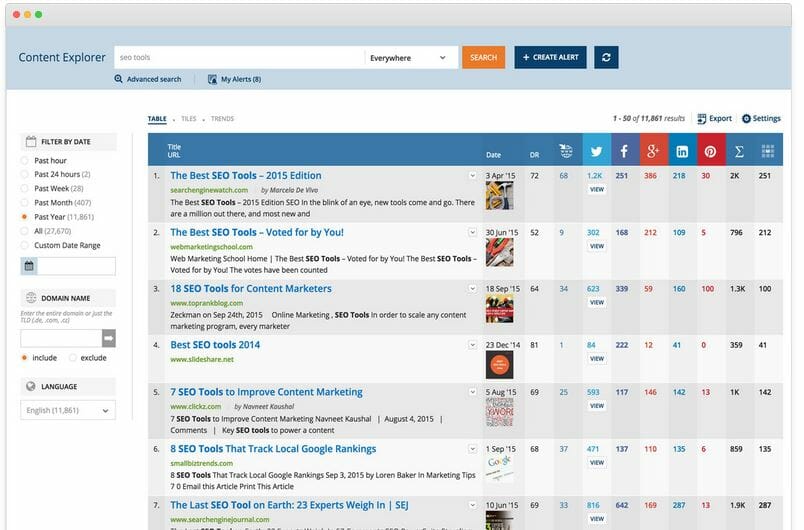Sort by Google Plus column icon

[654, 150]
